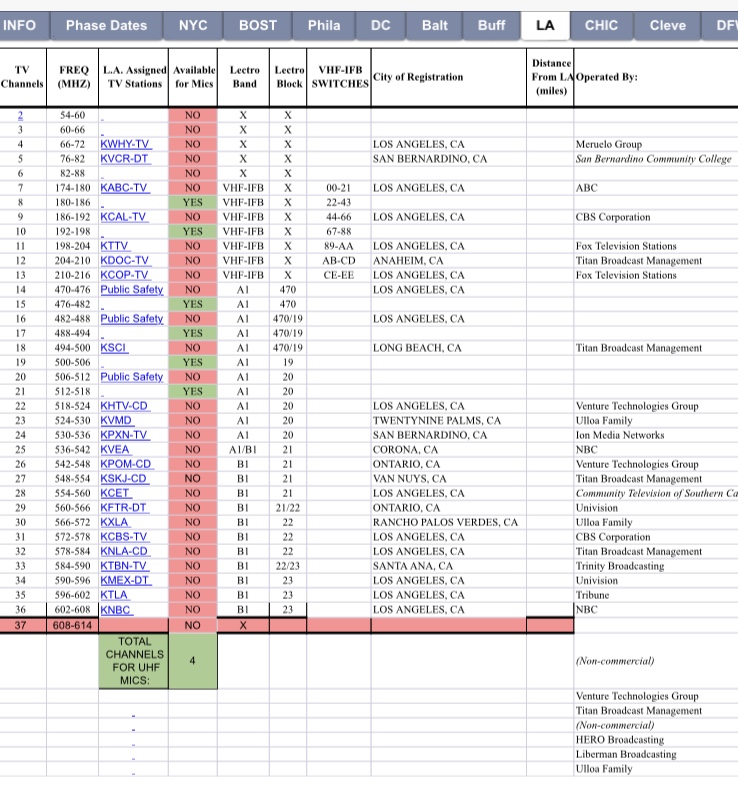Click the 608-614 frequency cell
This screenshot has height=793, width=738.
(72, 626)
